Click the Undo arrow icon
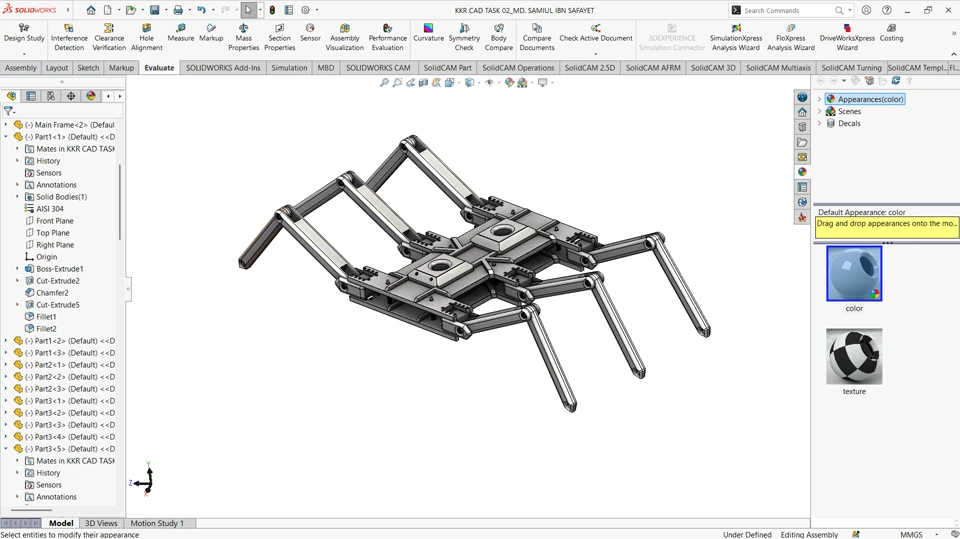 [x=201, y=10]
